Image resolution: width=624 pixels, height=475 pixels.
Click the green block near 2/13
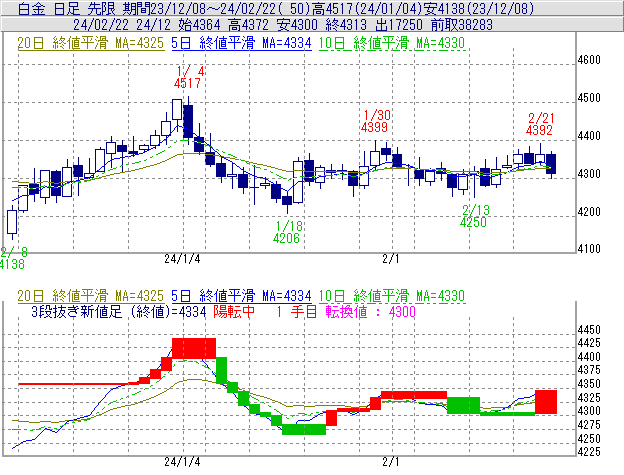463,405
